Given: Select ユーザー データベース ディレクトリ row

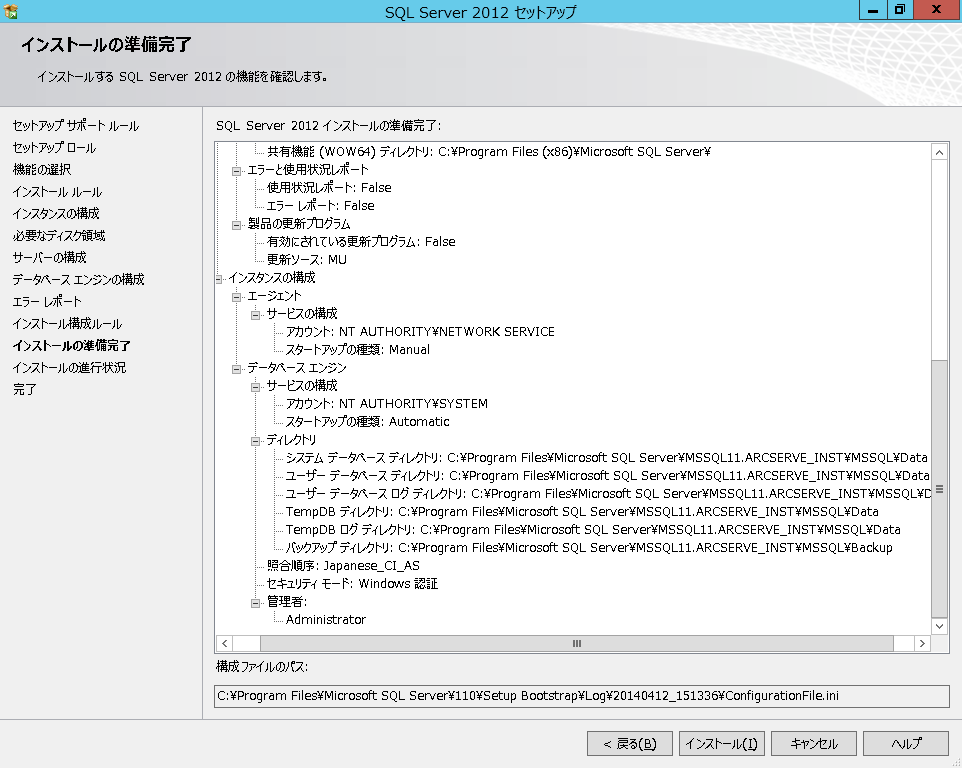Looking at the screenshot, I should pos(607,476).
